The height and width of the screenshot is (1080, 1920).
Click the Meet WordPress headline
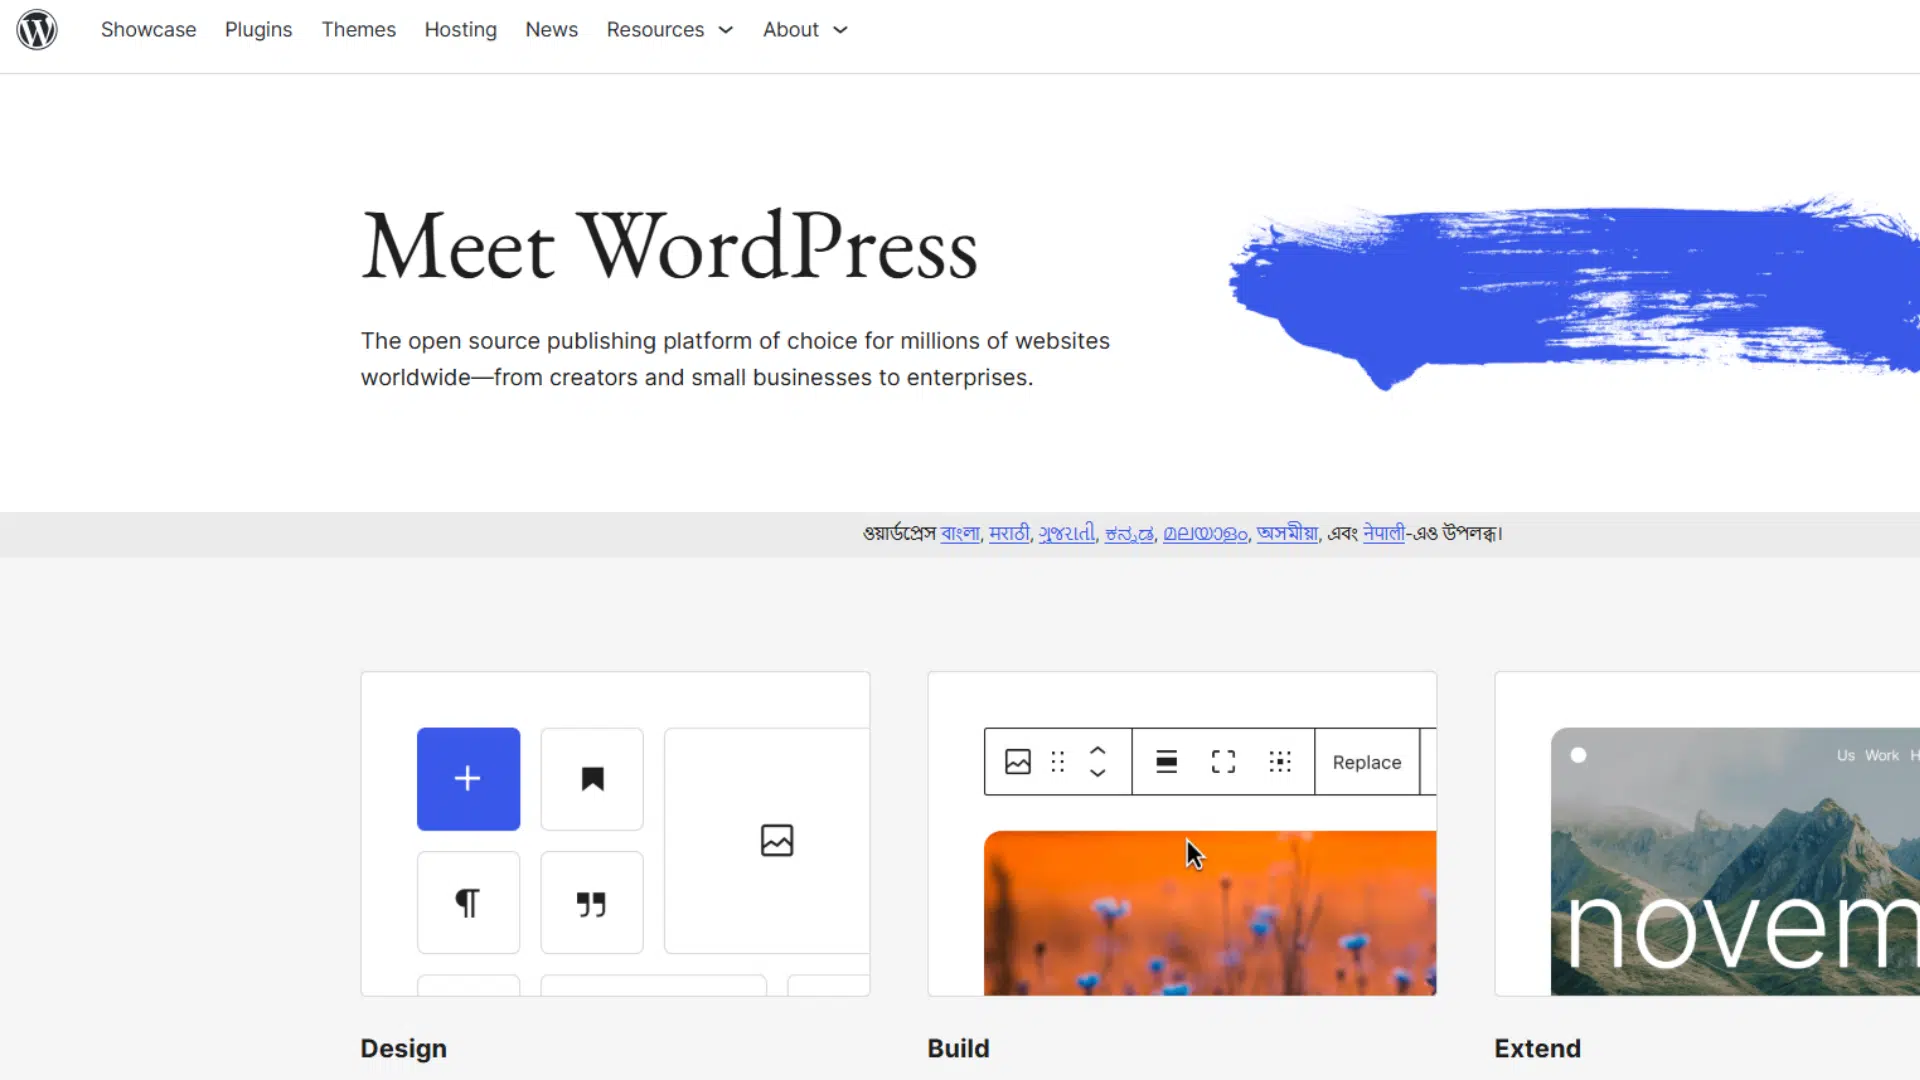pyautogui.click(x=669, y=246)
